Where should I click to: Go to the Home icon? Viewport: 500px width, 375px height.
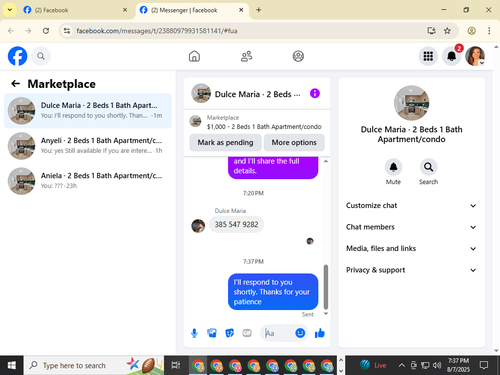click(x=194, y=56)
